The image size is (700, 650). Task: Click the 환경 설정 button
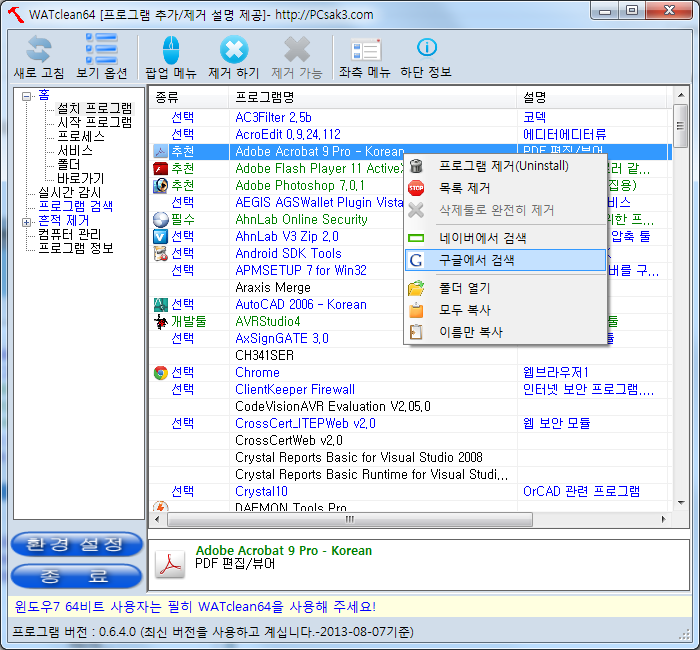[76, 544]
